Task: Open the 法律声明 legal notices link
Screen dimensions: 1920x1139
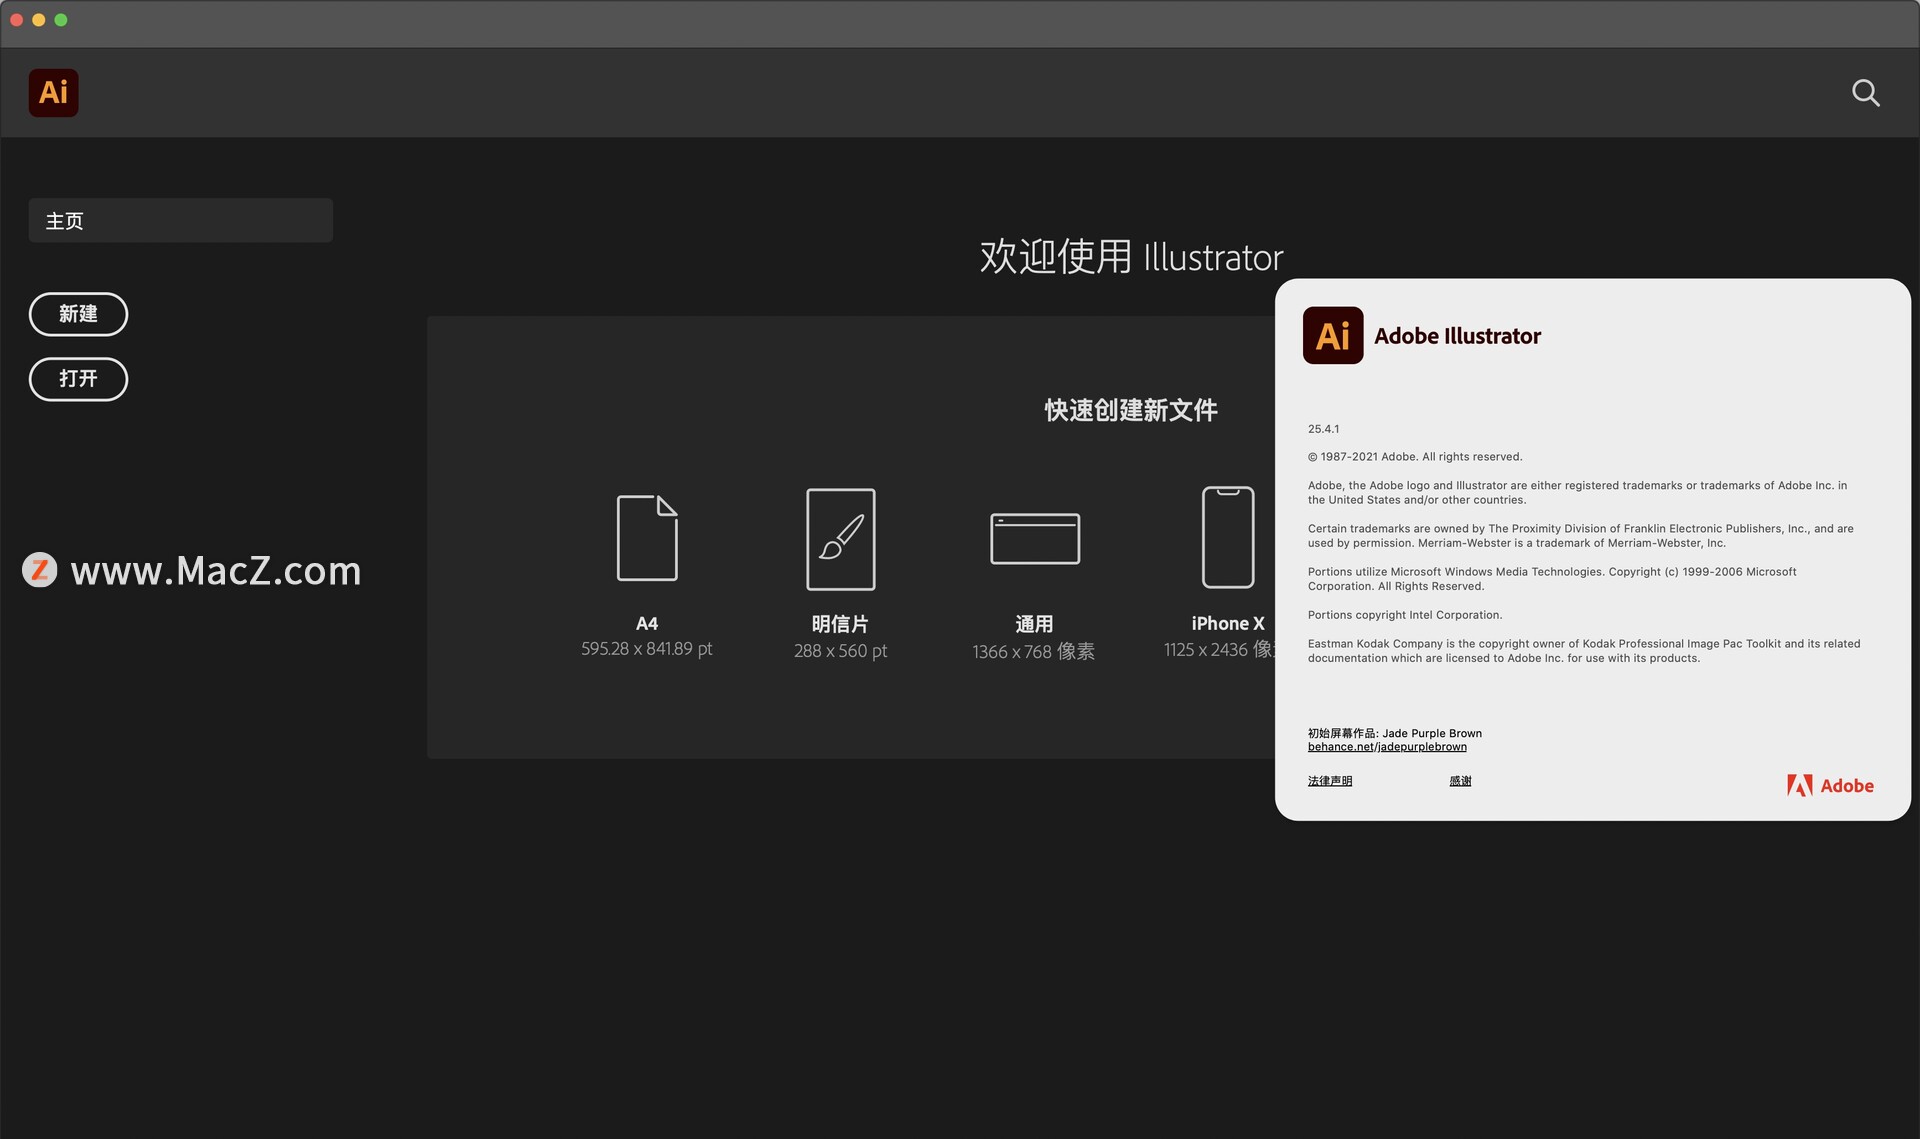Action: pos(1330,781)
